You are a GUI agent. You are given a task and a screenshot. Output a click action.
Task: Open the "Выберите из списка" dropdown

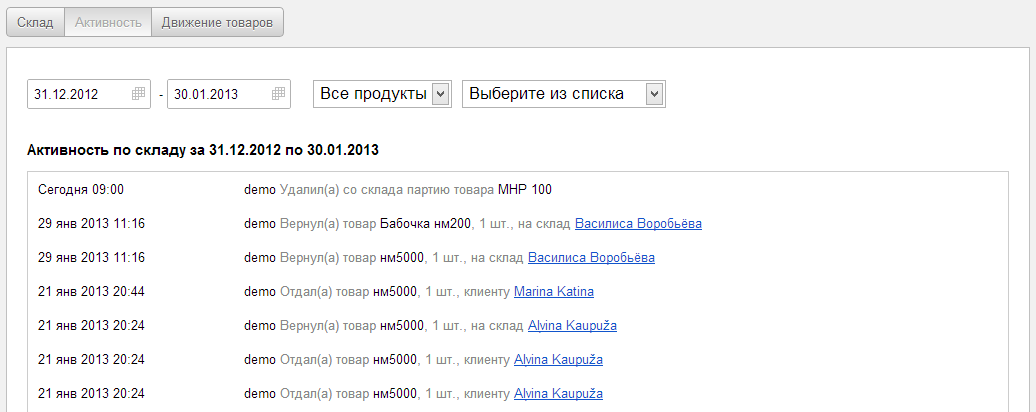564,94
